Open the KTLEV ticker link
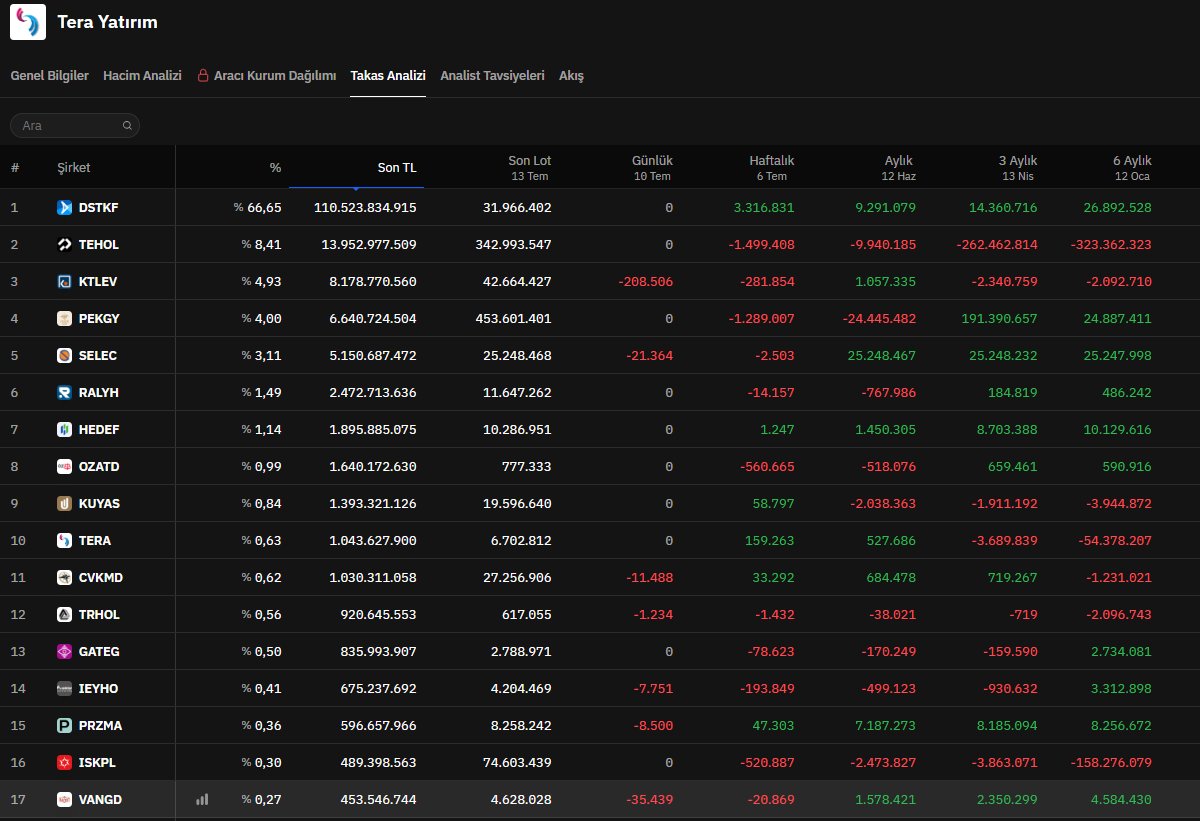The width and height of the screenshot is (1200, 821). pyautogui.click(x=98, y=282)
